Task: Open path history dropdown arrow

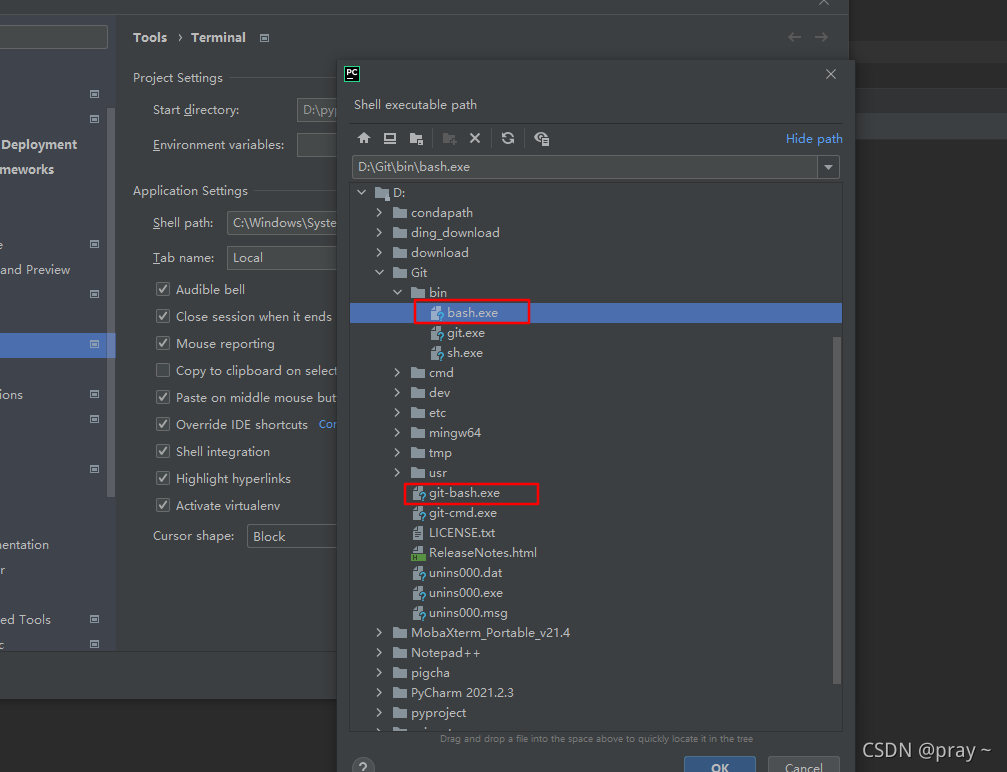Action: 828,167
